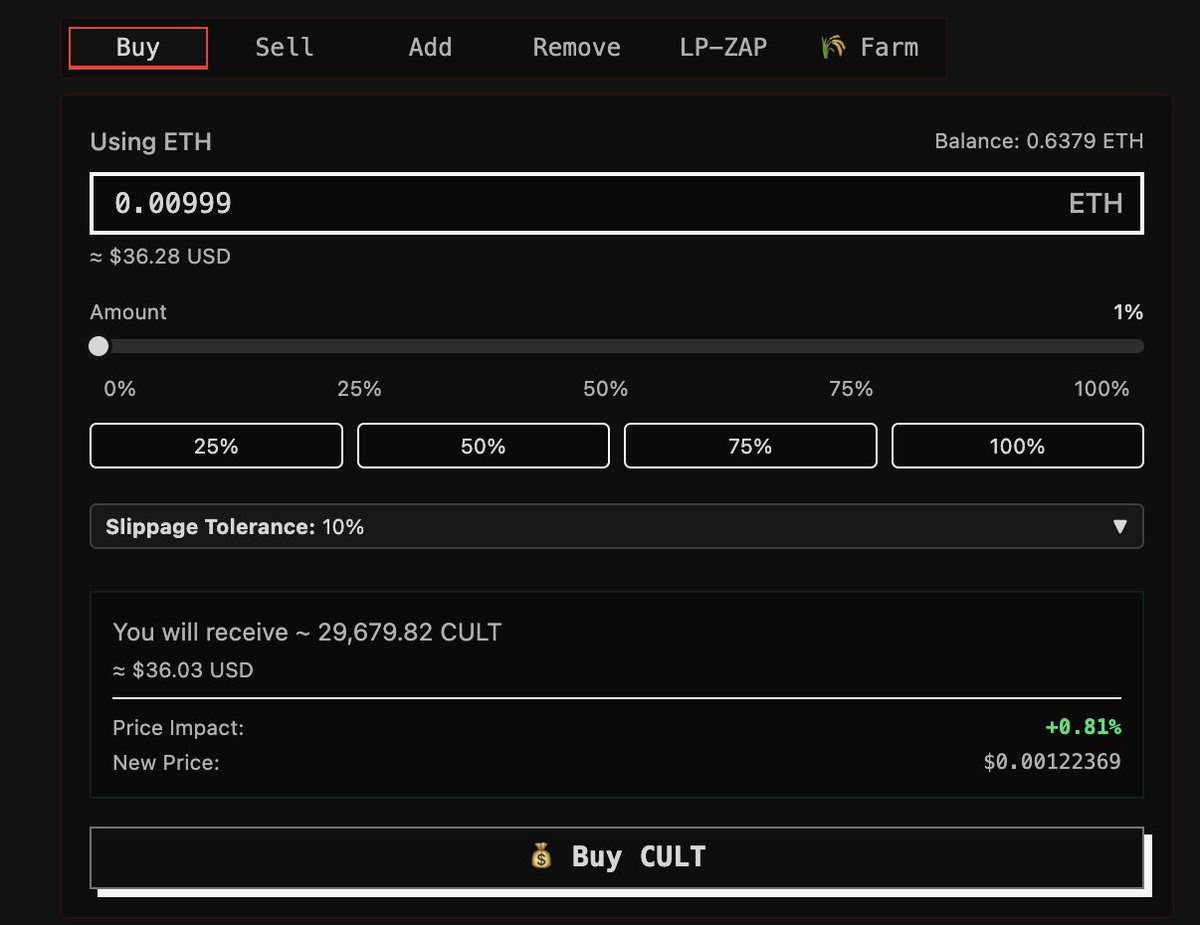The width and height of the screenshot is (1200, 925).
Task: Choose the 50% amount button
Action: [483, 446]
